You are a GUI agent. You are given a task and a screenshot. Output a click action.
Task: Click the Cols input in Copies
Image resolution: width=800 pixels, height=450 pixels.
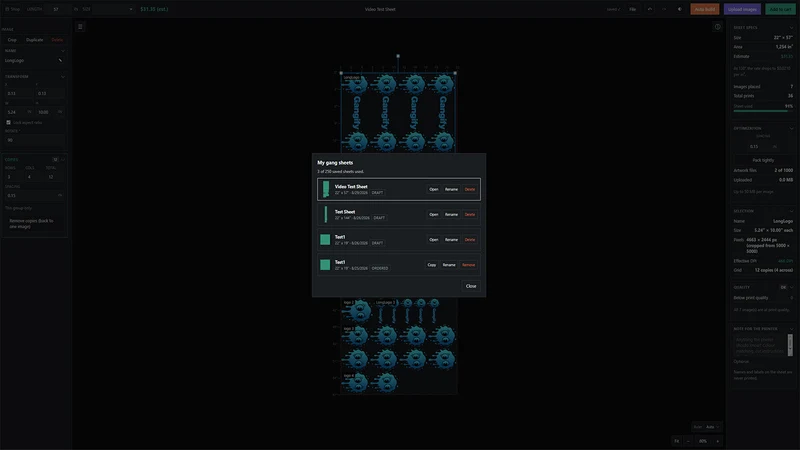(x=34, y=177)
